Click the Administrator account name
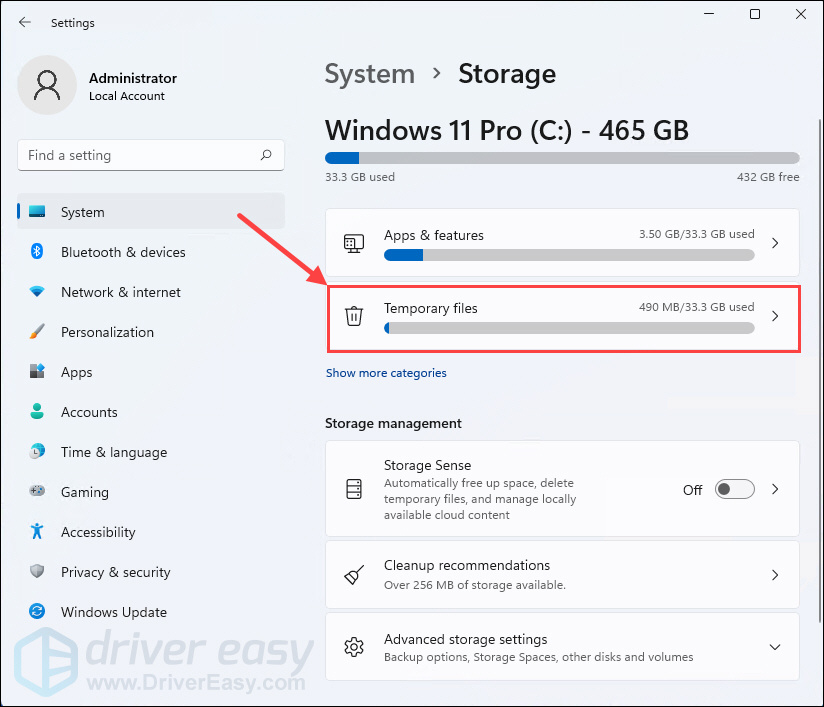The width and height of the screenshot is (824, 707). (132, 78)
